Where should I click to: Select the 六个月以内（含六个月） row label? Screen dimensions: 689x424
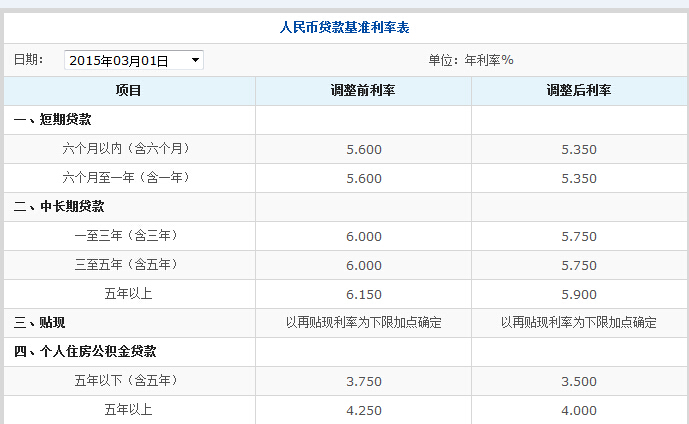126,149
